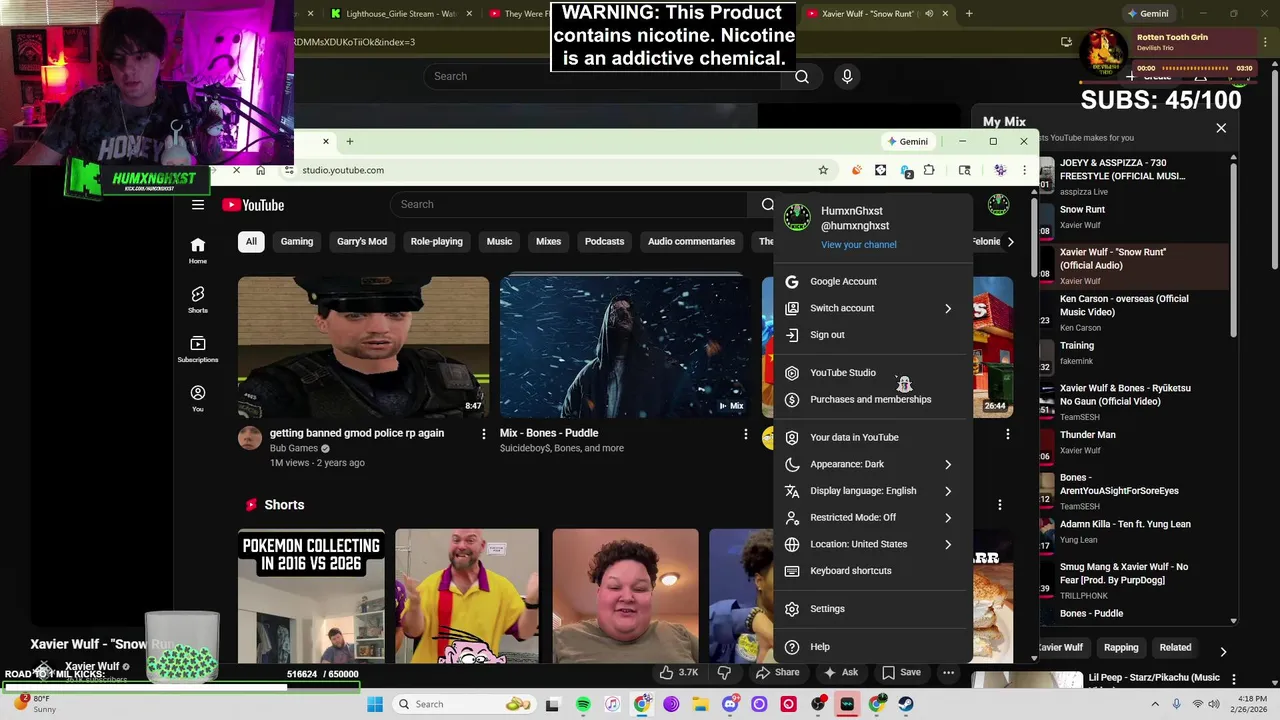Expand Appearance: Dark options
This screenshot has height=720, width=1280.
pos(872,464)
